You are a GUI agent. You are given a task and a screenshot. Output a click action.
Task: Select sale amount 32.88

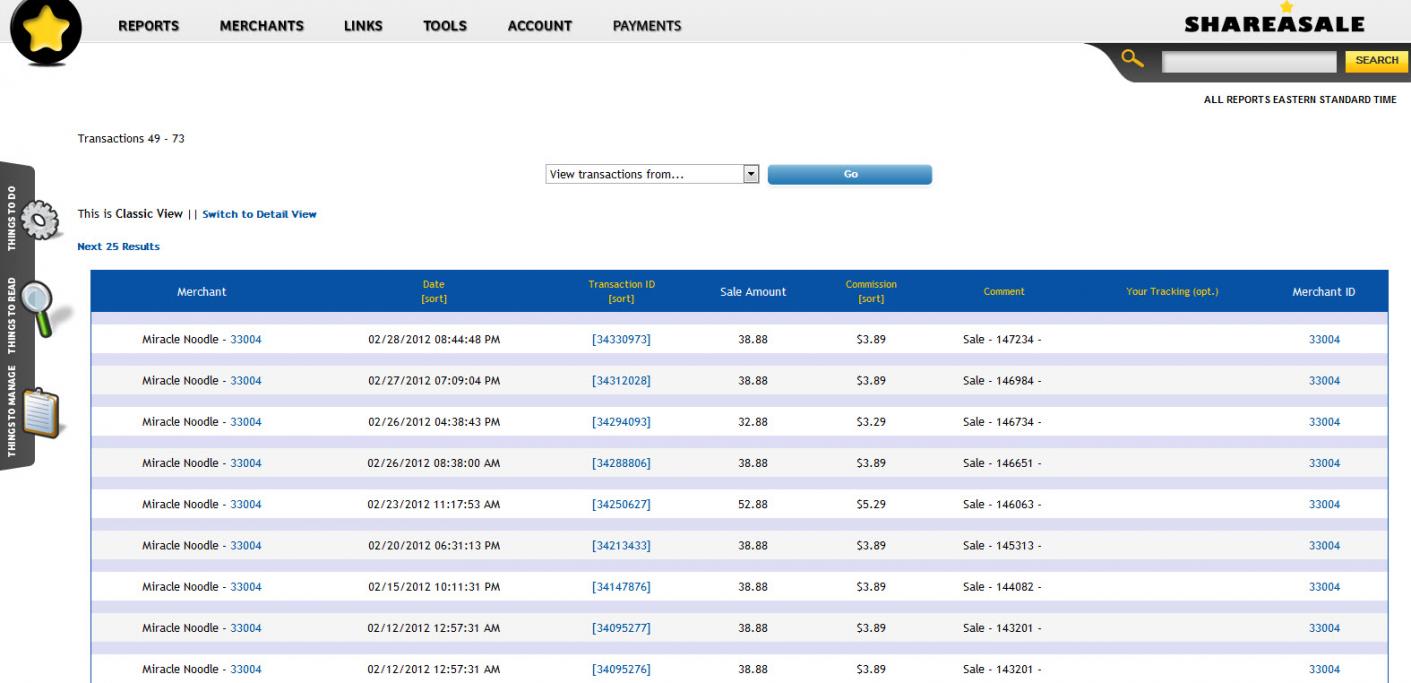[753, 422]
